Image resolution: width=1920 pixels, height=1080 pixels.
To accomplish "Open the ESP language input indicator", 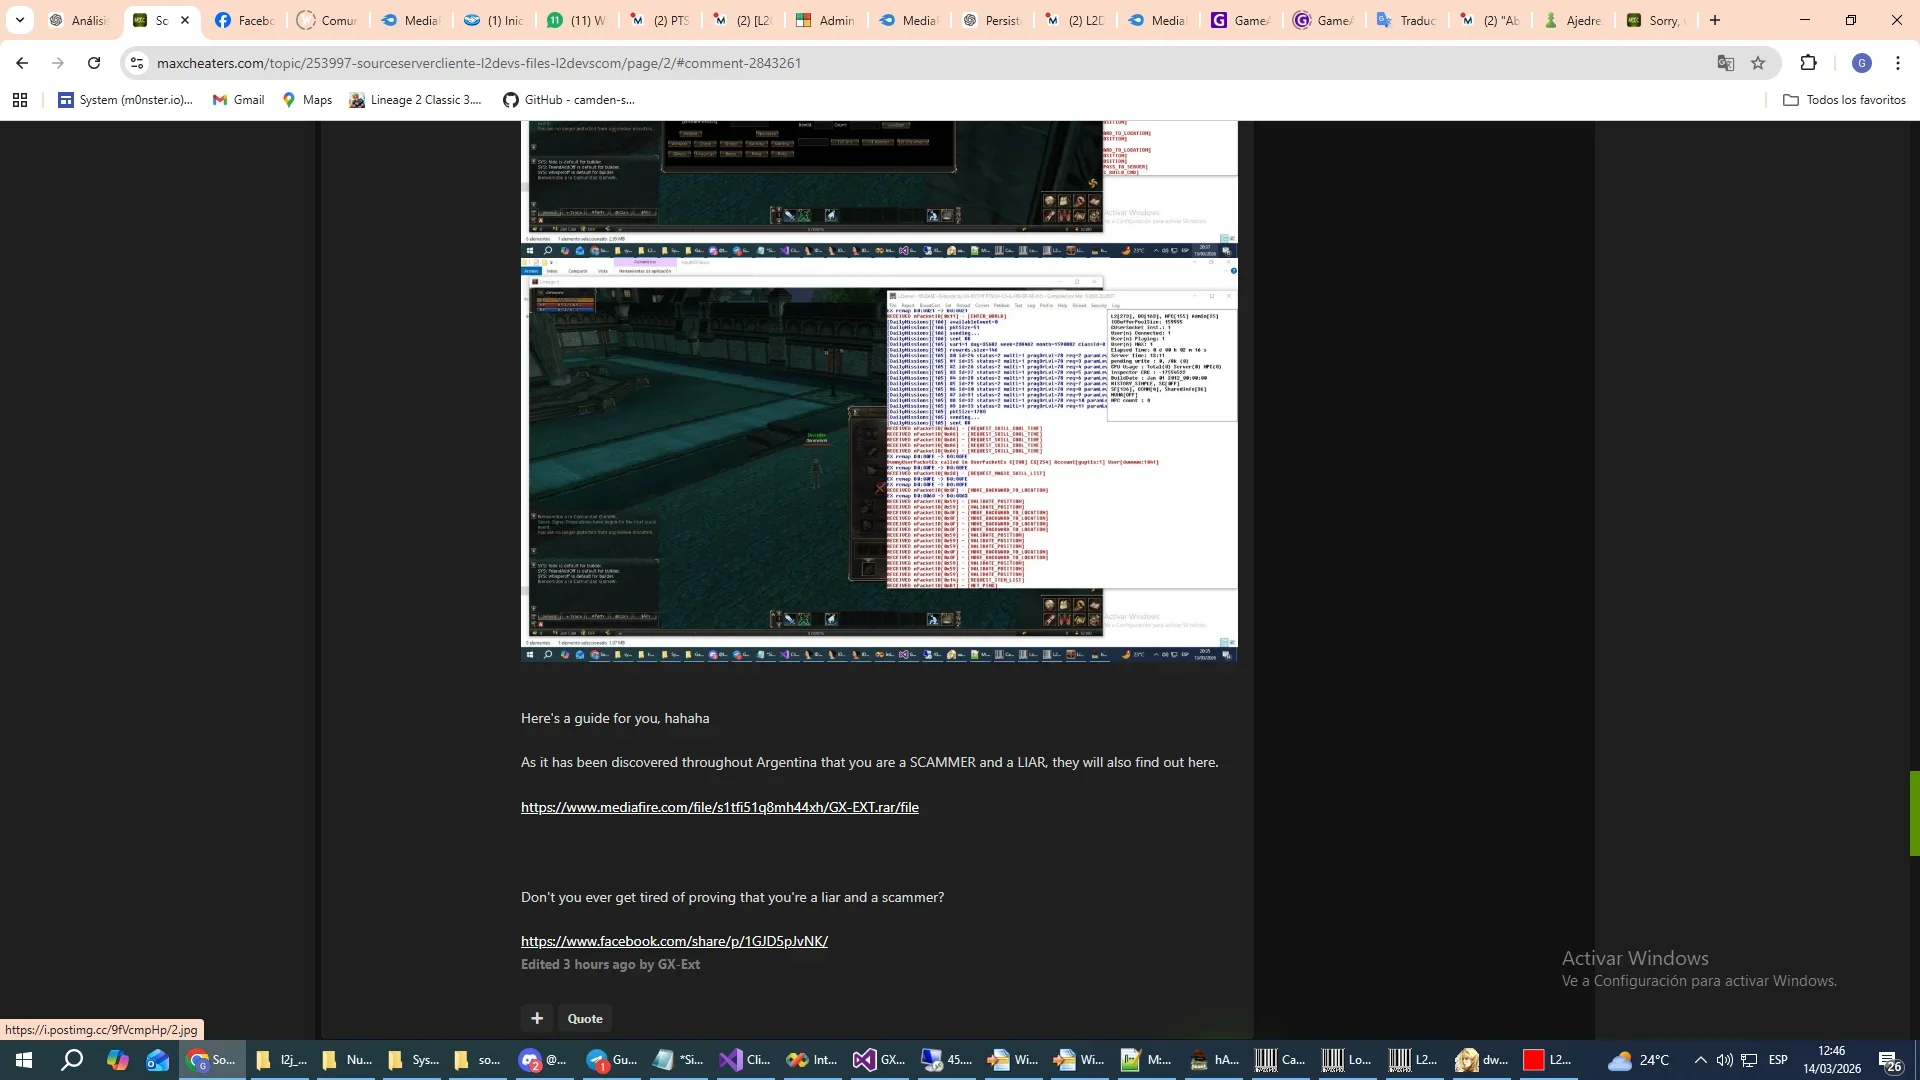I will [1778, 1060].
